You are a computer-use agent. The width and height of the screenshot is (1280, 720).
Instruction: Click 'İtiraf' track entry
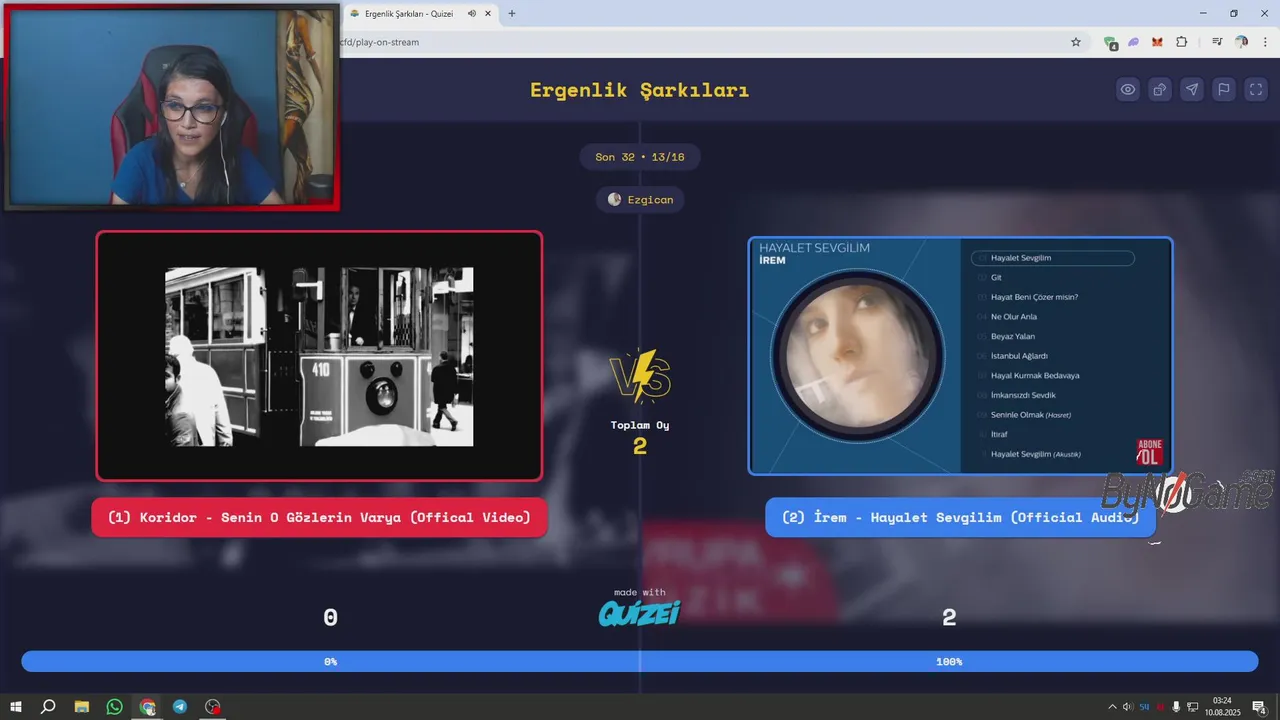[999, 434]
